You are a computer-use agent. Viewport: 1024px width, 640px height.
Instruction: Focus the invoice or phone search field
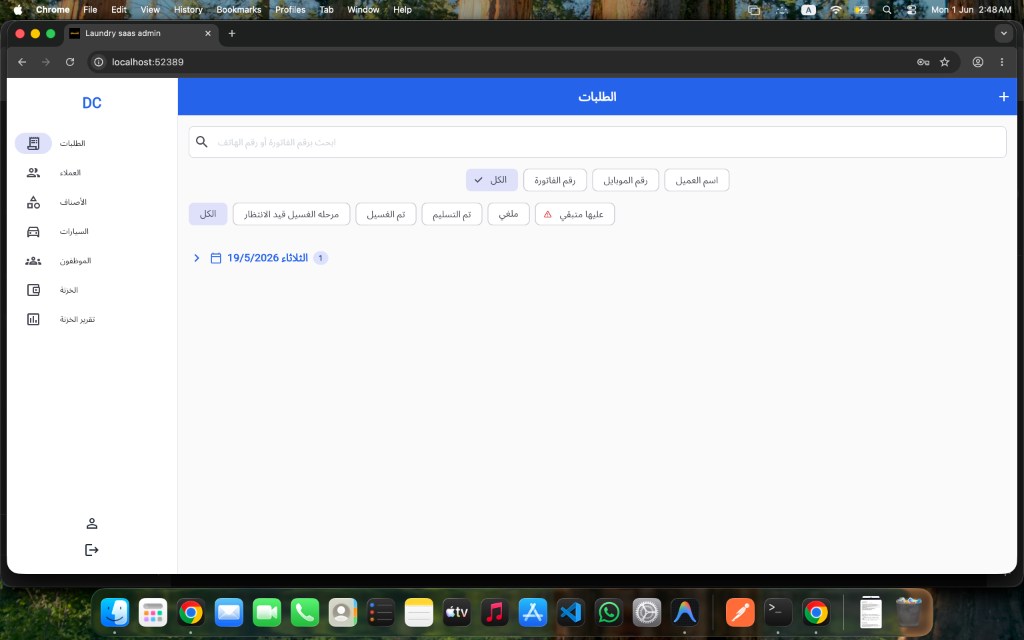pos(598,142)
